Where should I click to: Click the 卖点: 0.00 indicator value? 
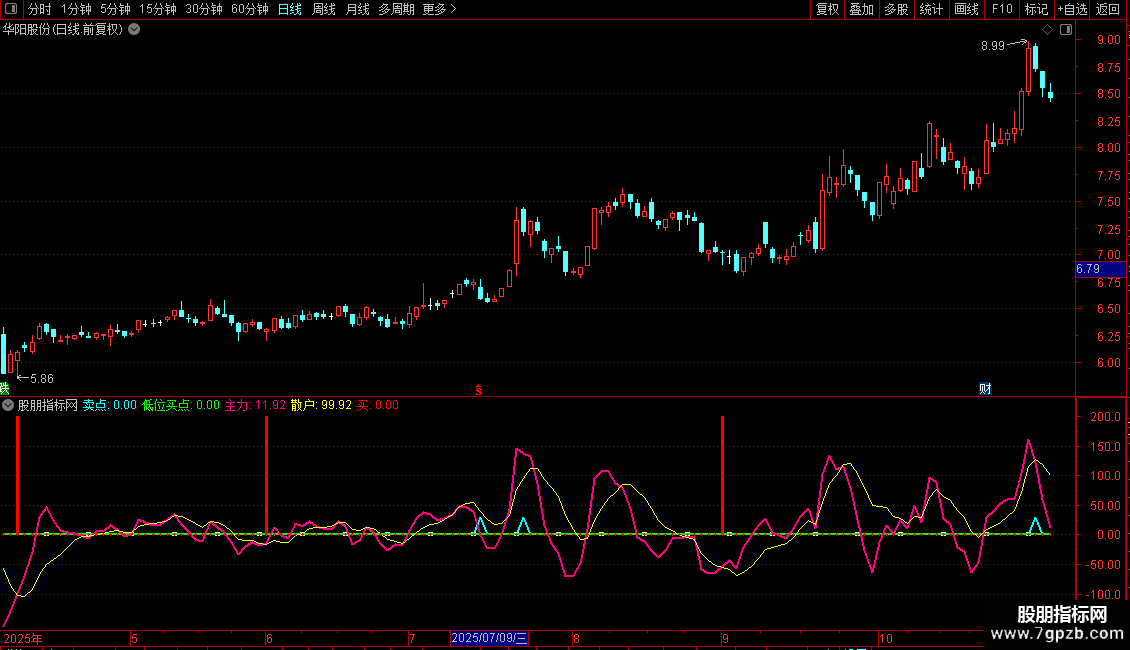click(x=110, y=406)
